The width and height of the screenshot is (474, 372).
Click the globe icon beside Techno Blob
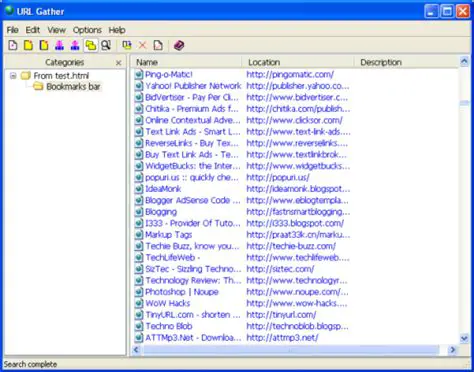click(x=139, y=326)
